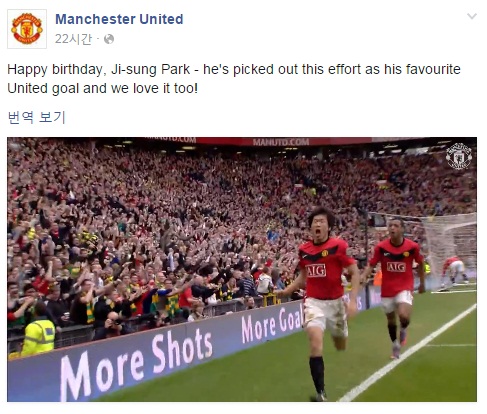Click the shouting front player's face
487x414 pixels.
point(320,227)
